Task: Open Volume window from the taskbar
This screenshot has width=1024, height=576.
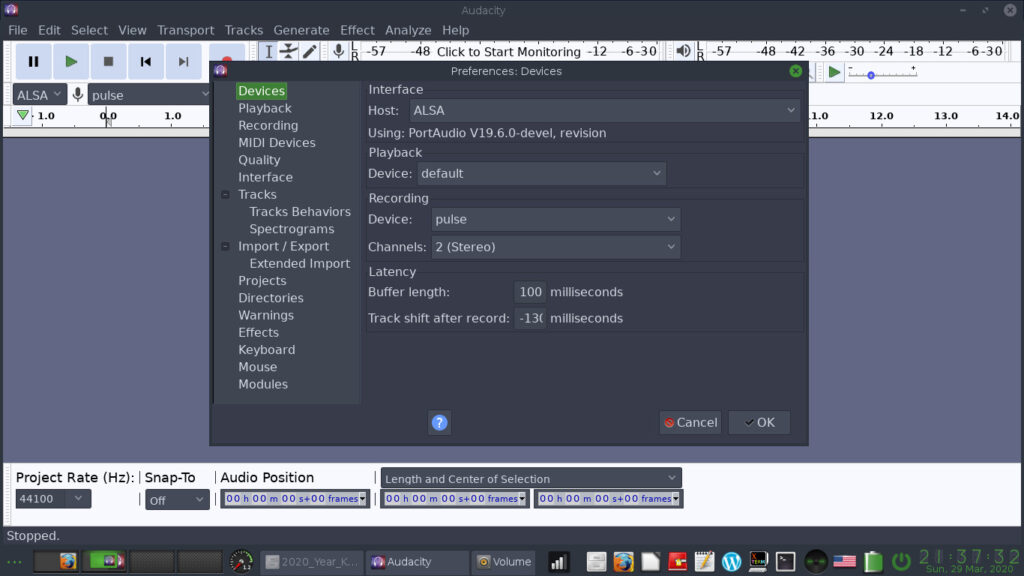Action: coord(504,562)
